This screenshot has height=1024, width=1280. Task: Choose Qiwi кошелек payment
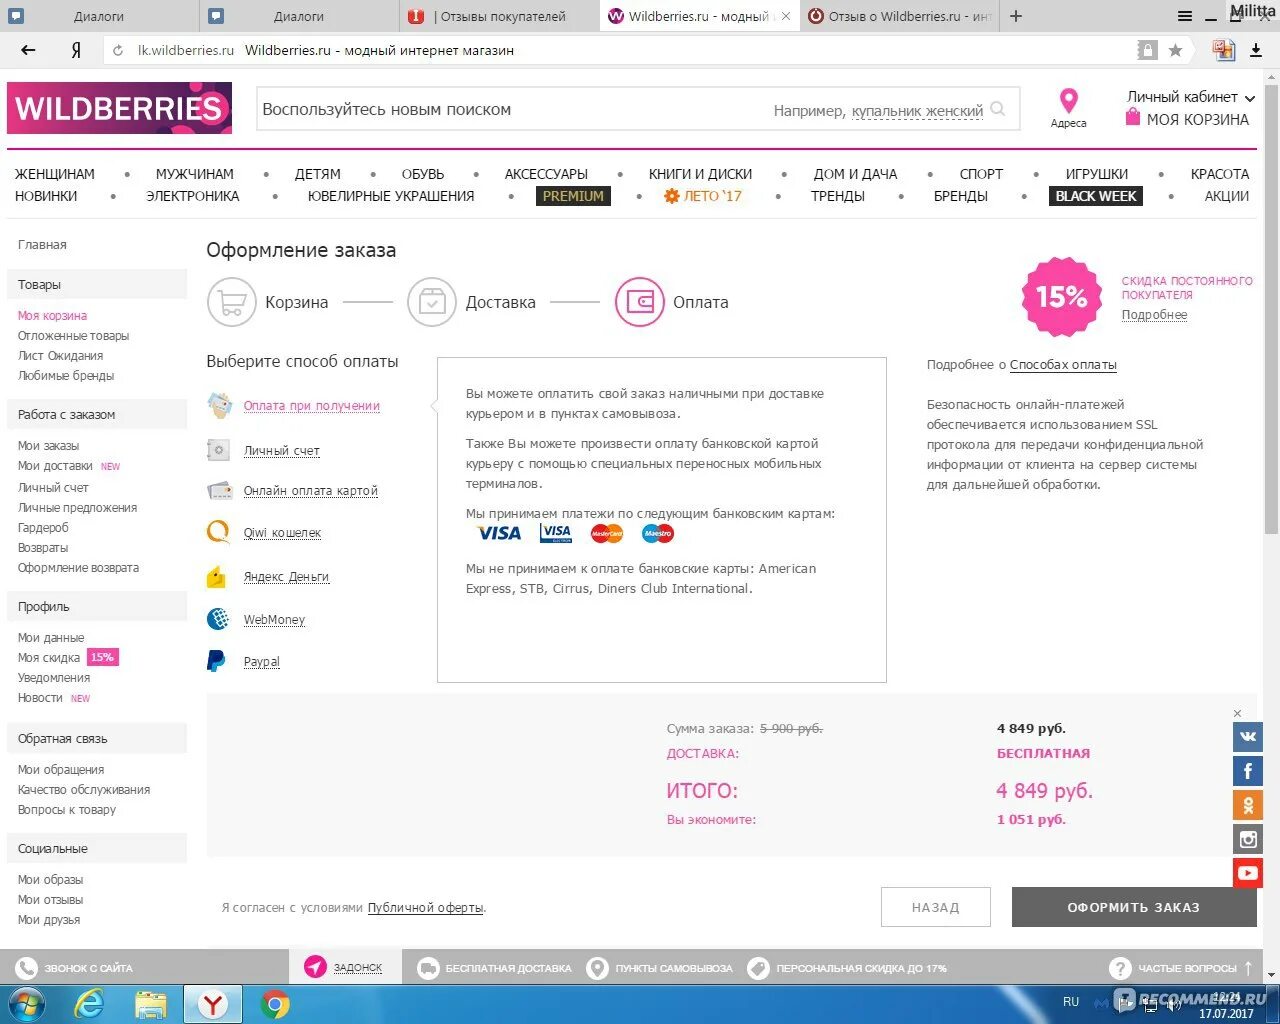(x=282, y=533)
